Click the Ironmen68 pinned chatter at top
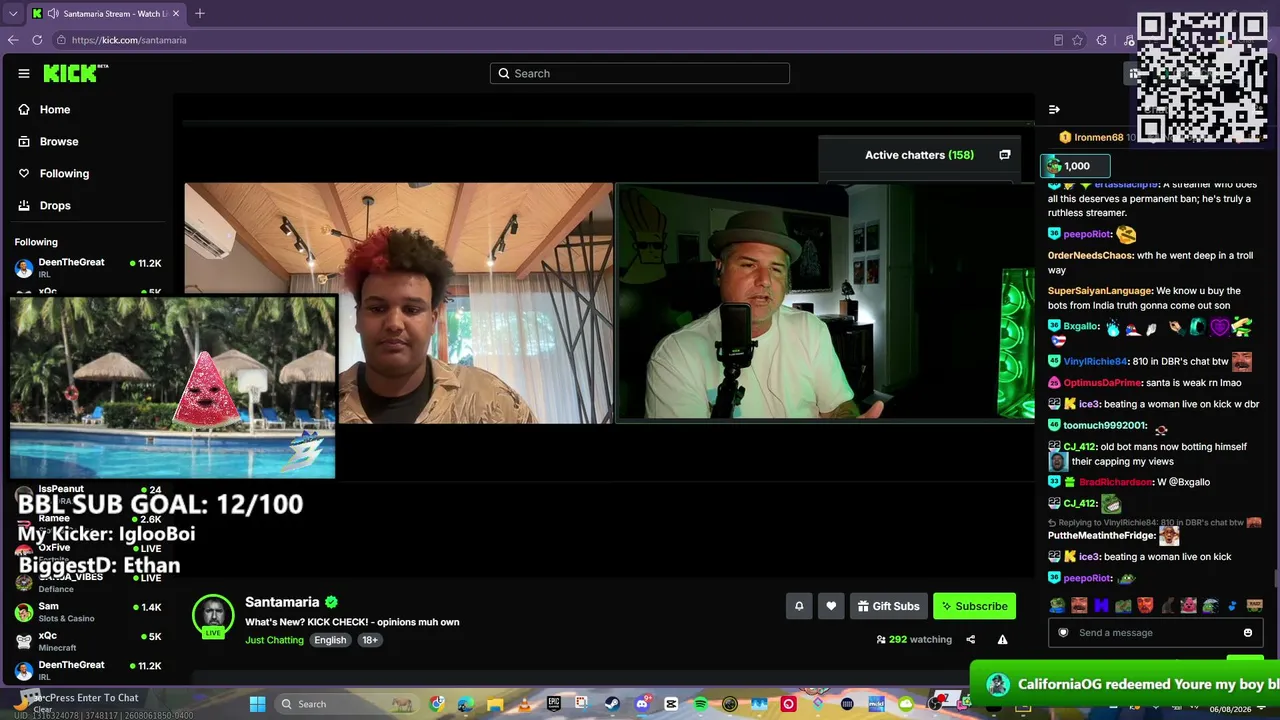 [x=1098, y=138]
